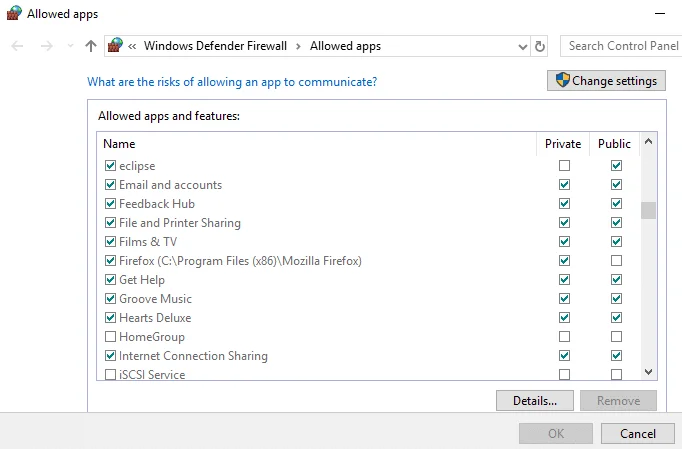Uncheck Public for Internet Connection Sharing

[x=616, y=355]
